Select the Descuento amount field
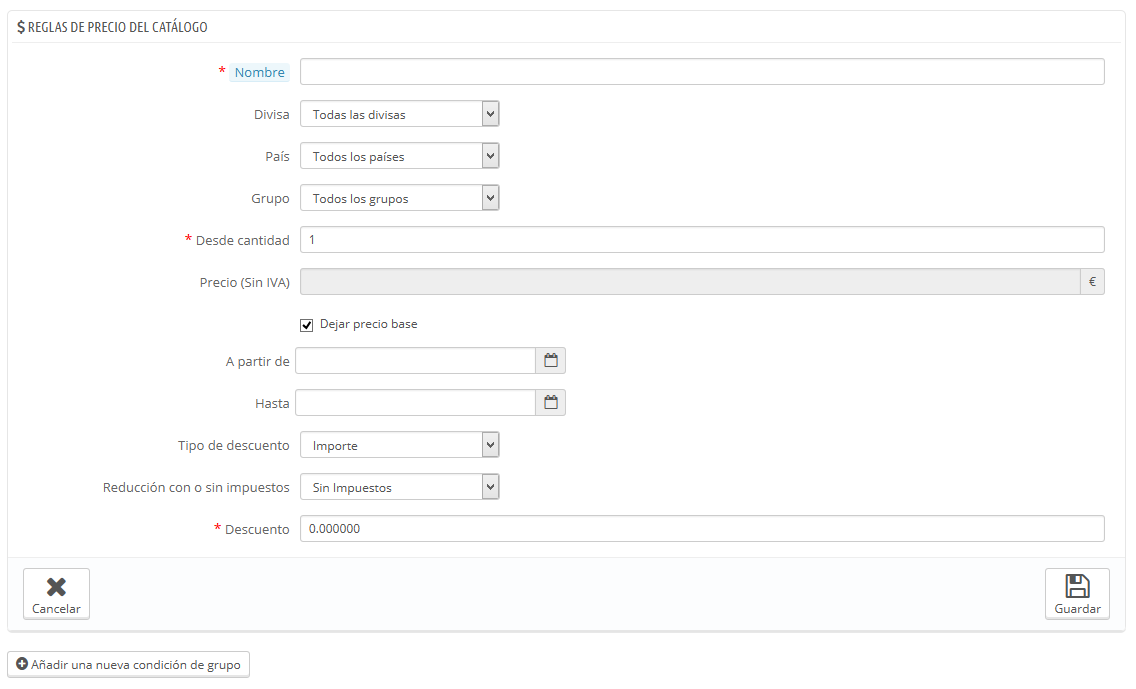1136x689 pixels. click(x=702, y=529)
